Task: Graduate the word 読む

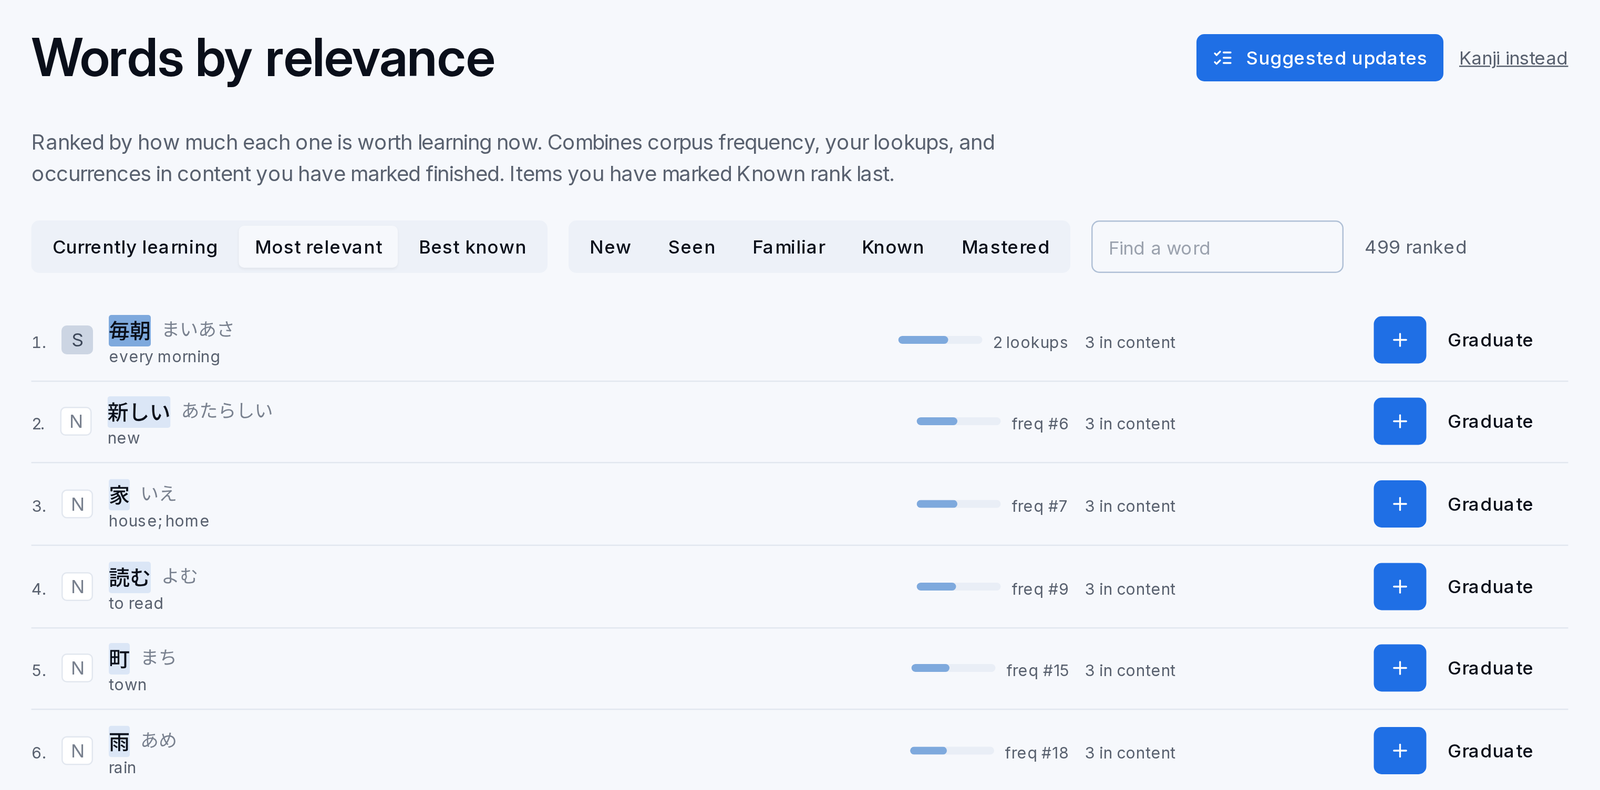Action: pyautogui.click(x=1490, y=586)
